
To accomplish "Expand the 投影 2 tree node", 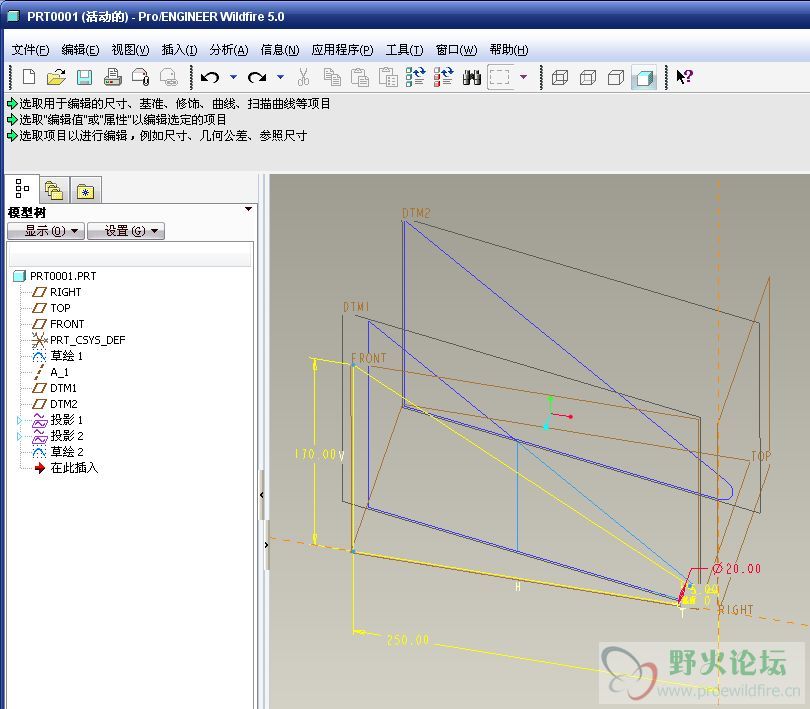I will coord(19,436).
